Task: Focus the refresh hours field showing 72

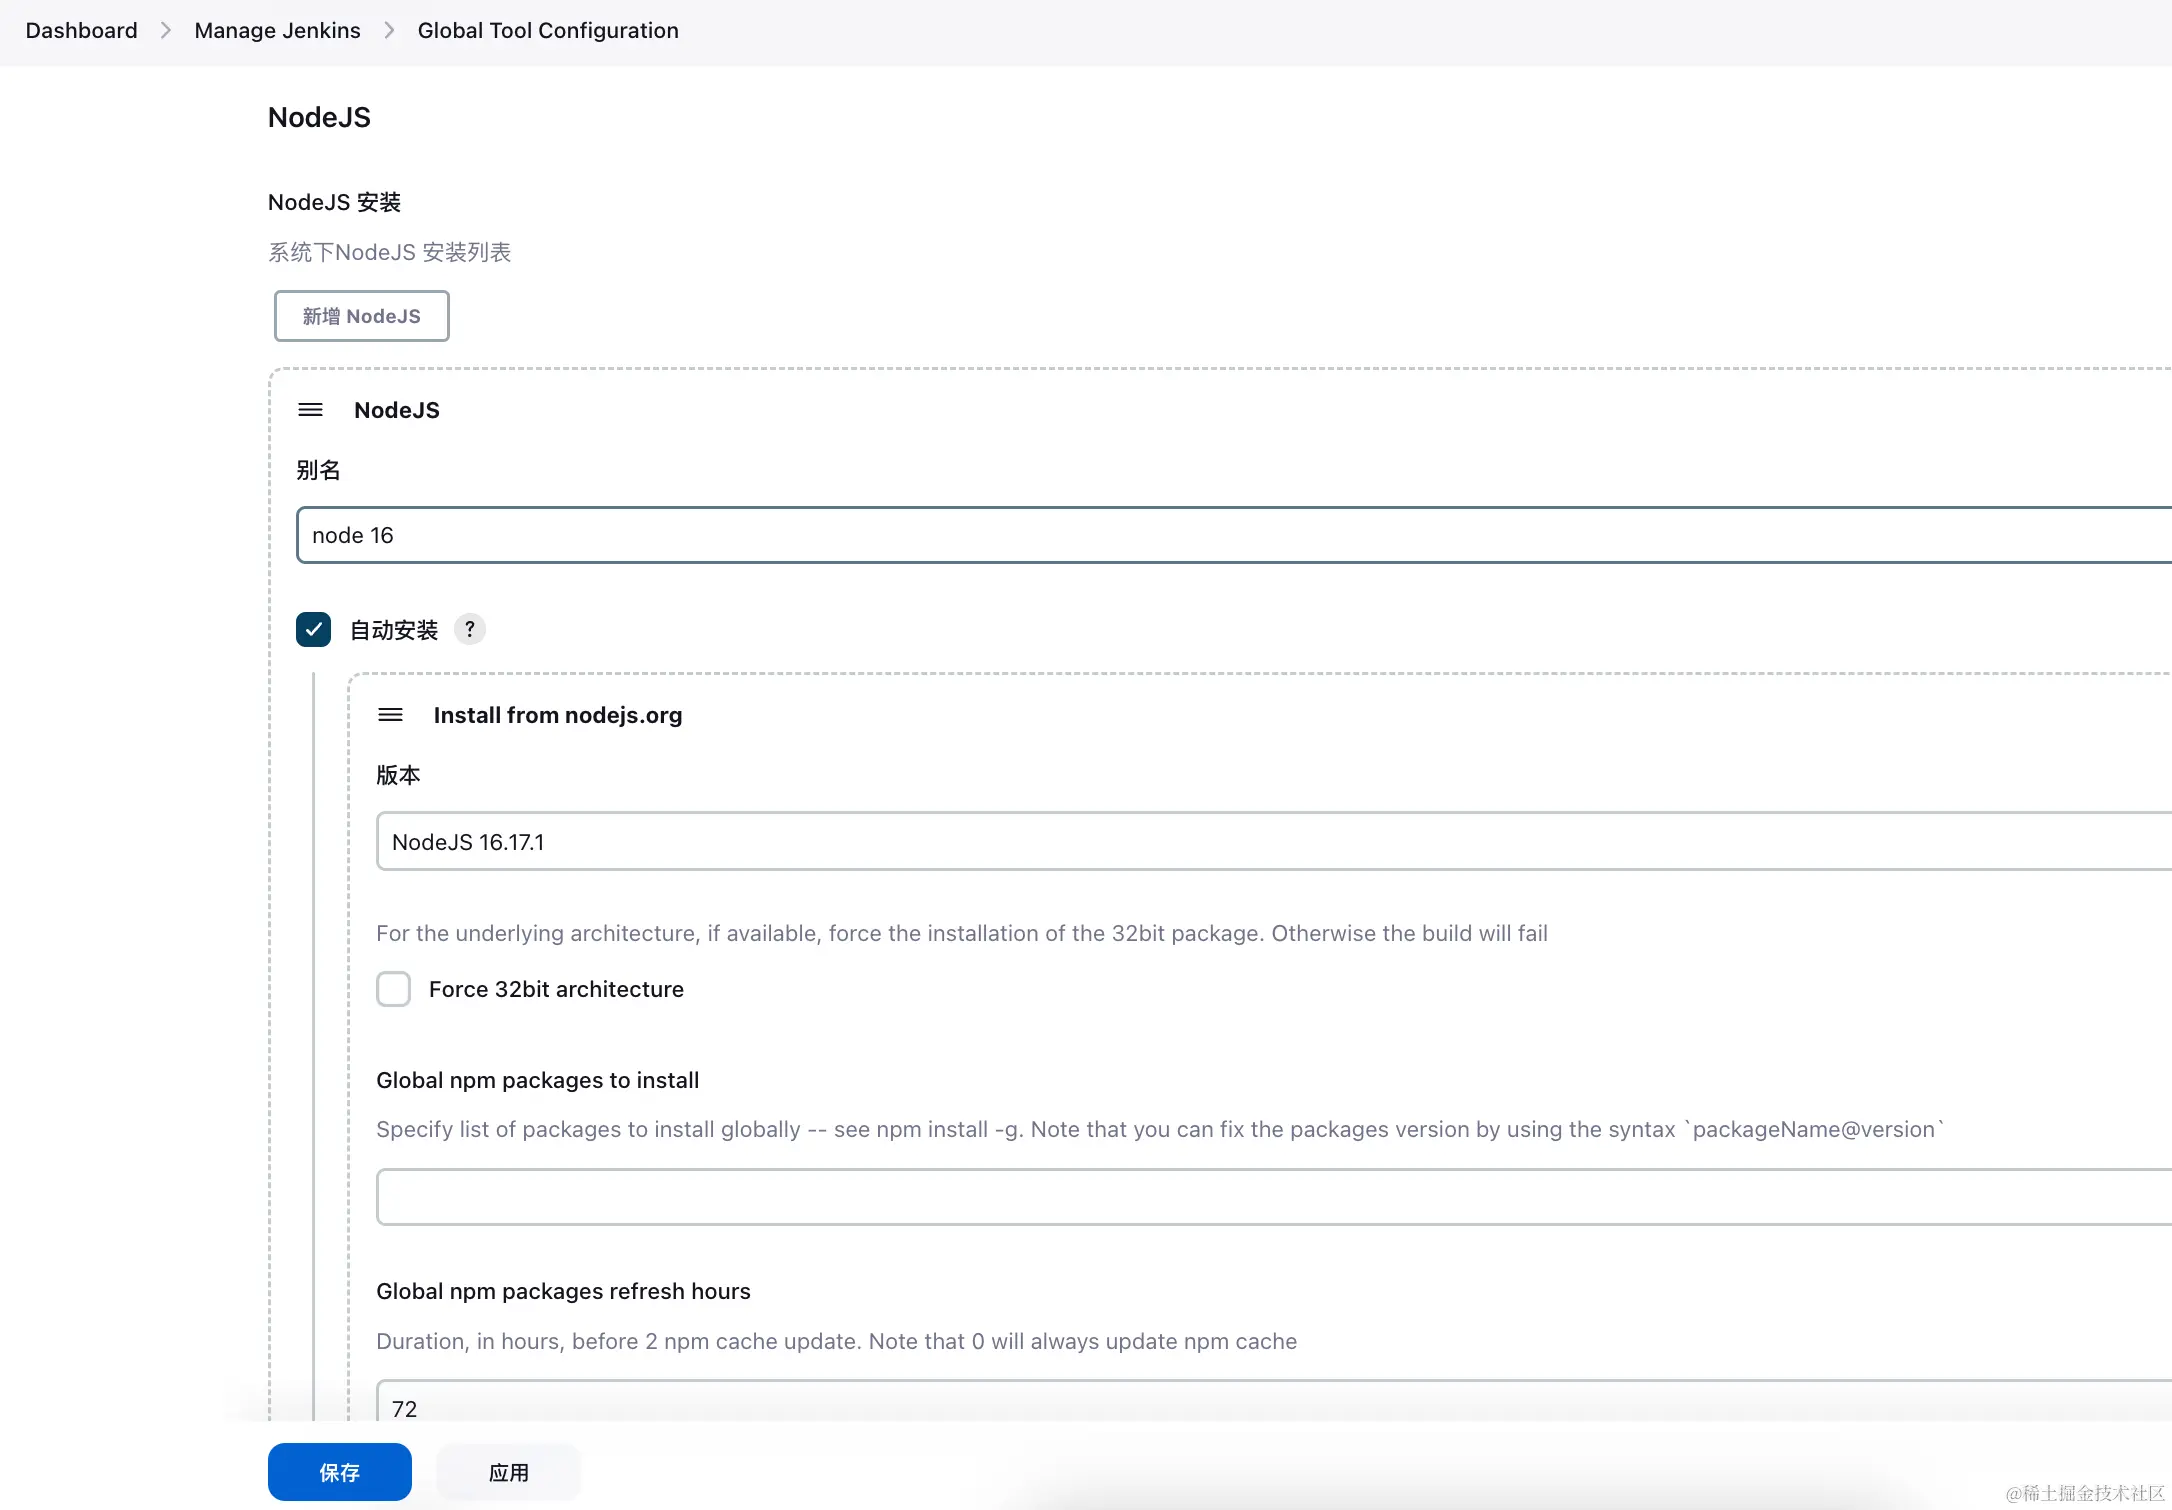Action: (x=1274, y=1402)
